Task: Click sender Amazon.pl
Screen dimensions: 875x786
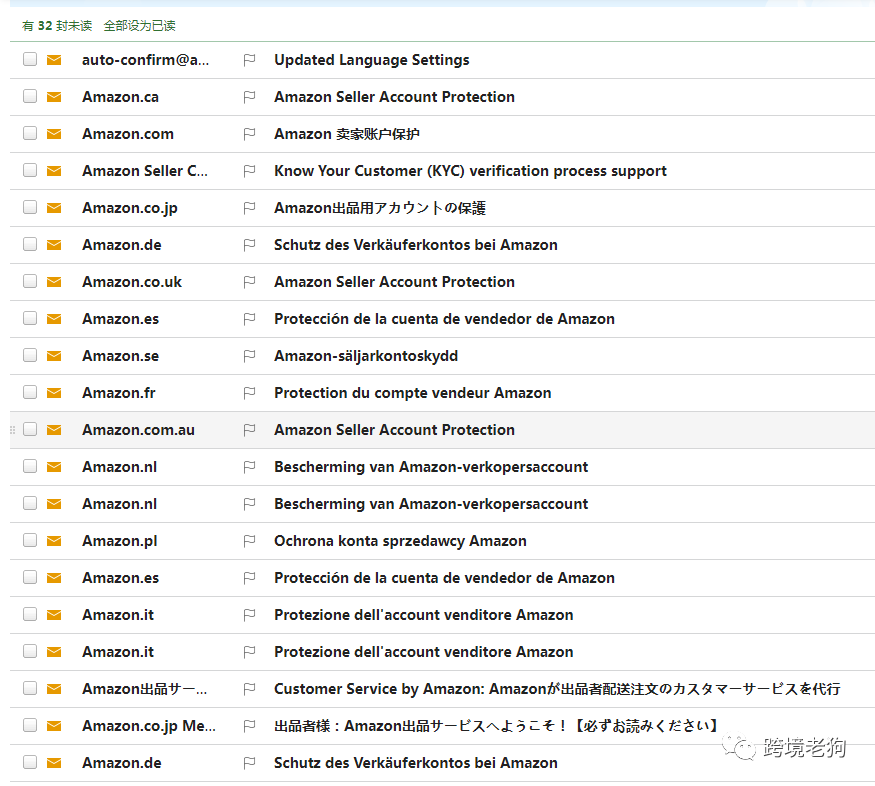Action: pos(119,541)
